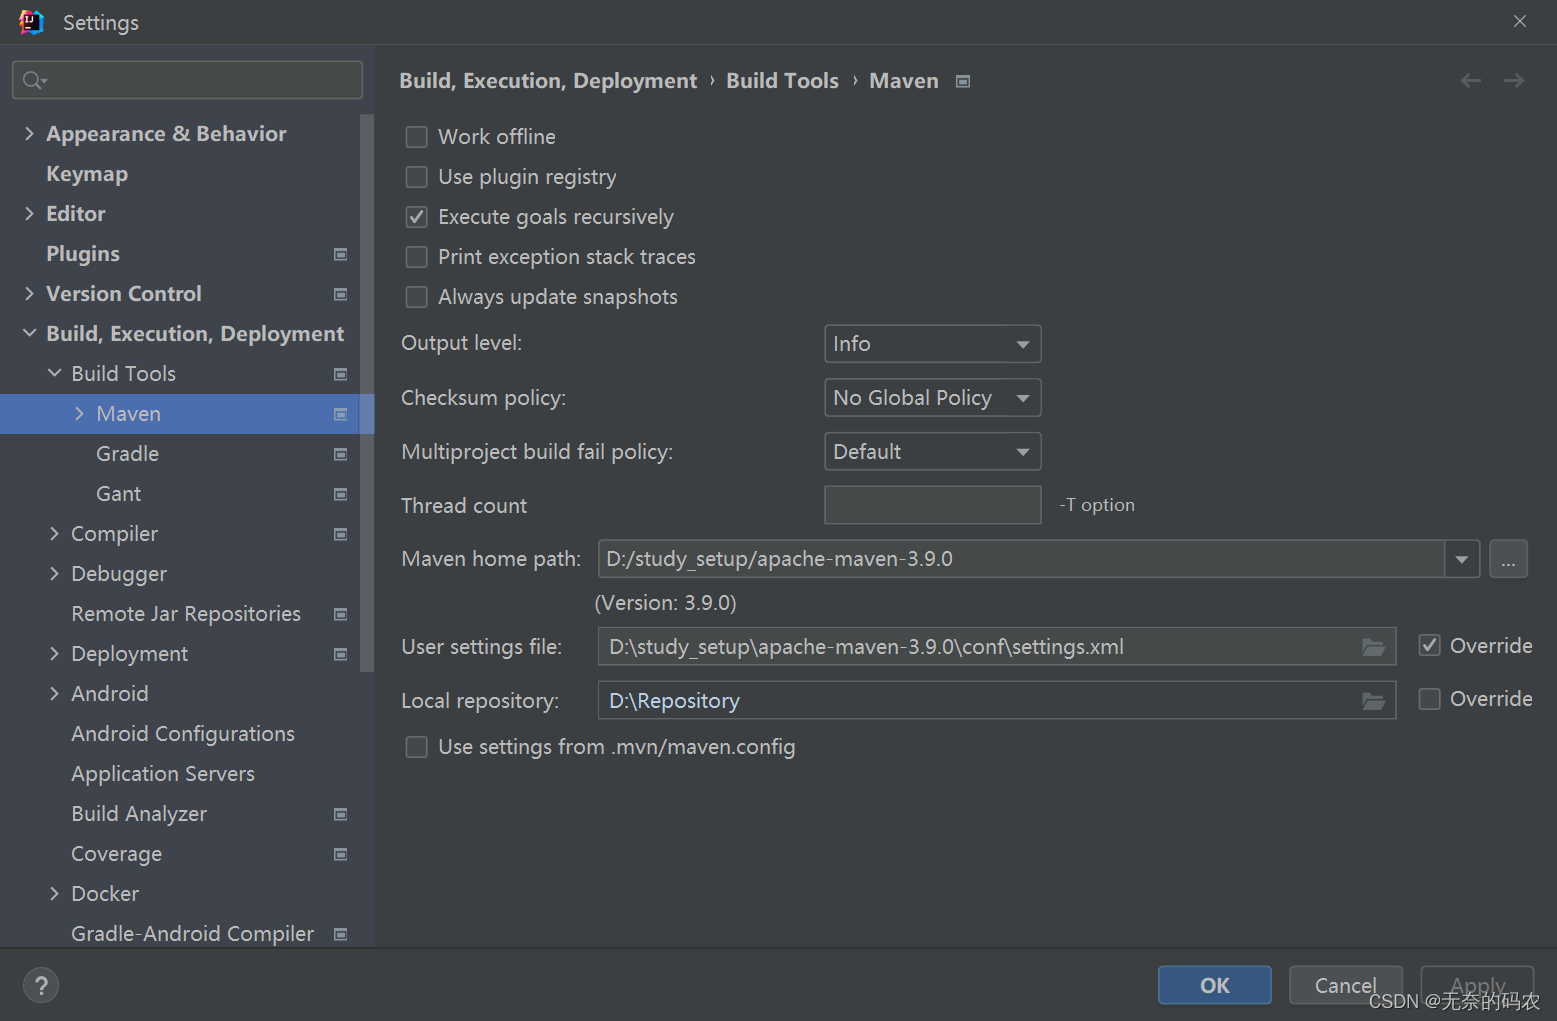
Task: Collapse the Build Tools chevron
Action: point(54,373)
